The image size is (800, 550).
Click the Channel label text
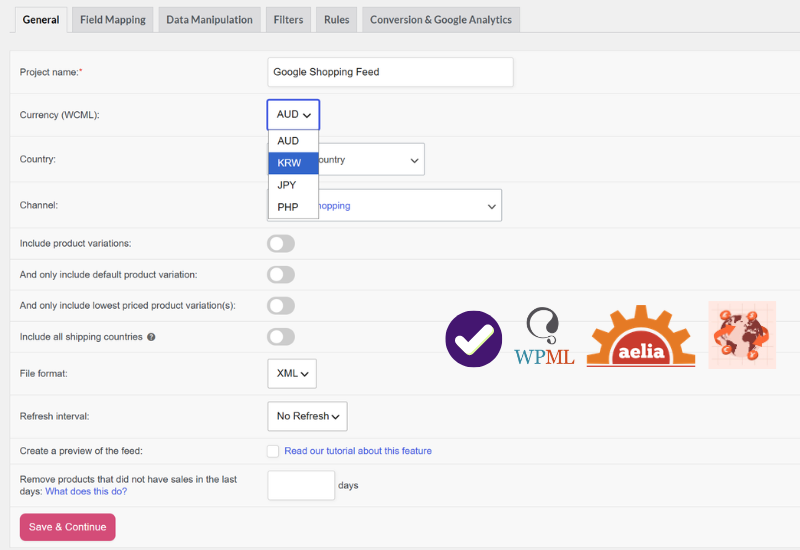(39, 205)
